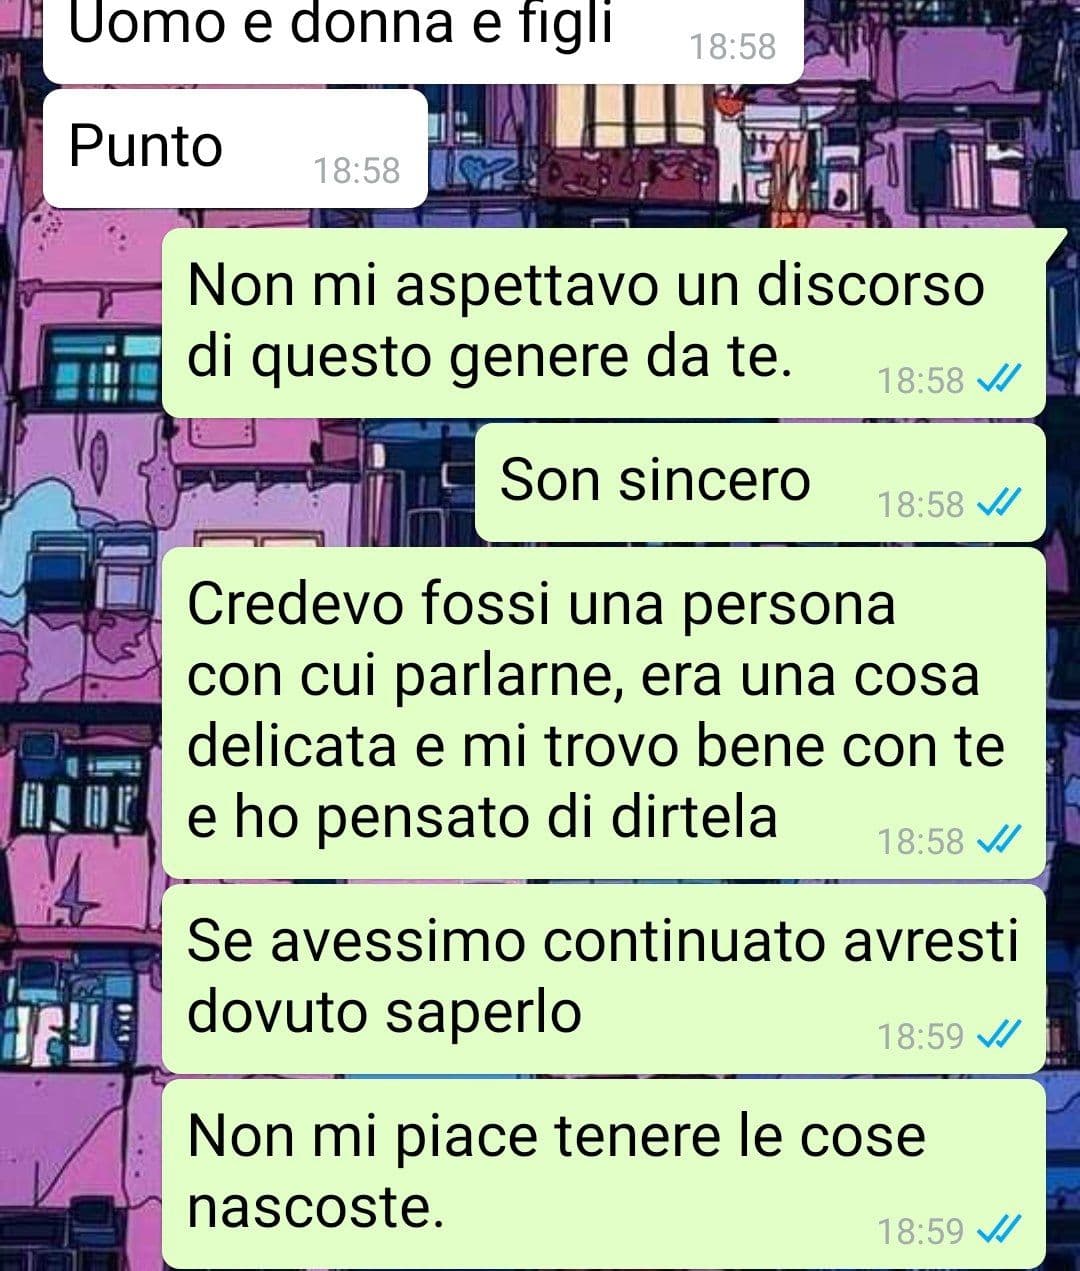
Task: Select the 'Son sincero' message bubble
Action: click(x=760, y=482)
